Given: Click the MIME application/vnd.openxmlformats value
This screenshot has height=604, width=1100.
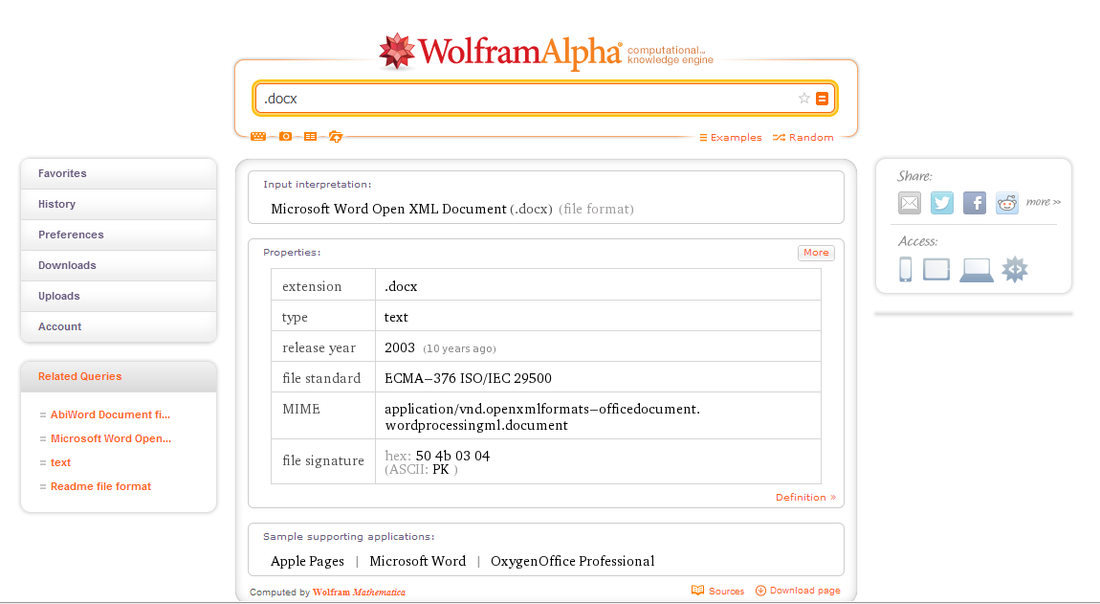Looking at the screenshot, I should (542, 417).
